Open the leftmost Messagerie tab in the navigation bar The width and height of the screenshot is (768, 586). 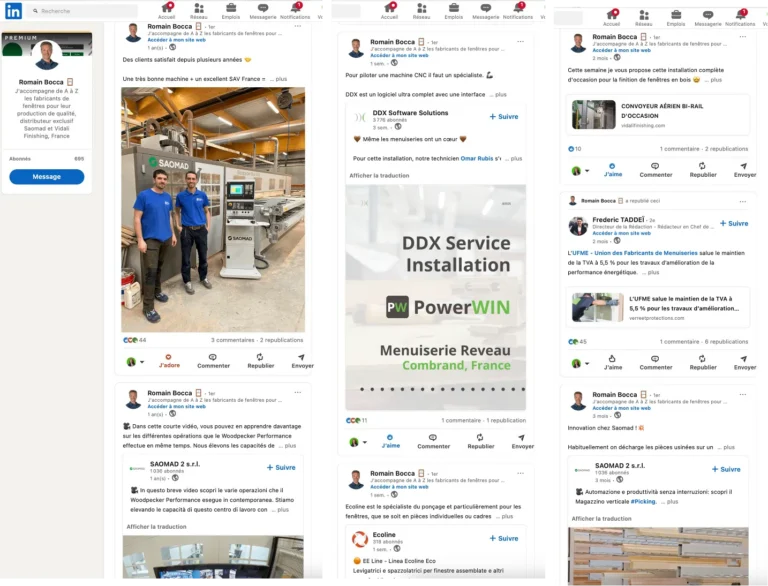point(263,11)
